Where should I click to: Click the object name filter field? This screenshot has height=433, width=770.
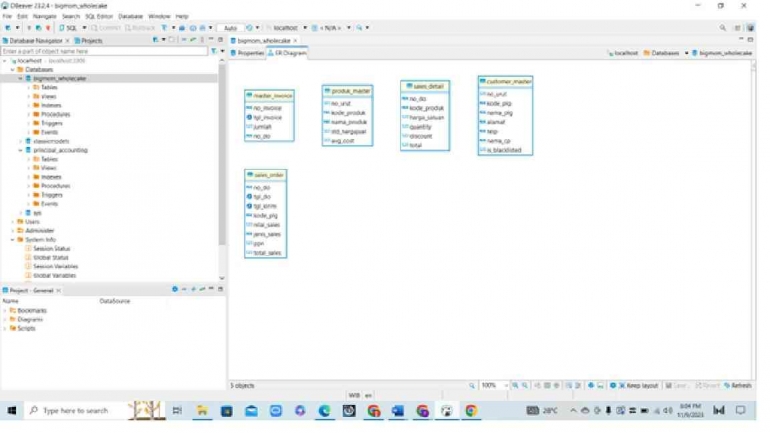tap(104, 51)
